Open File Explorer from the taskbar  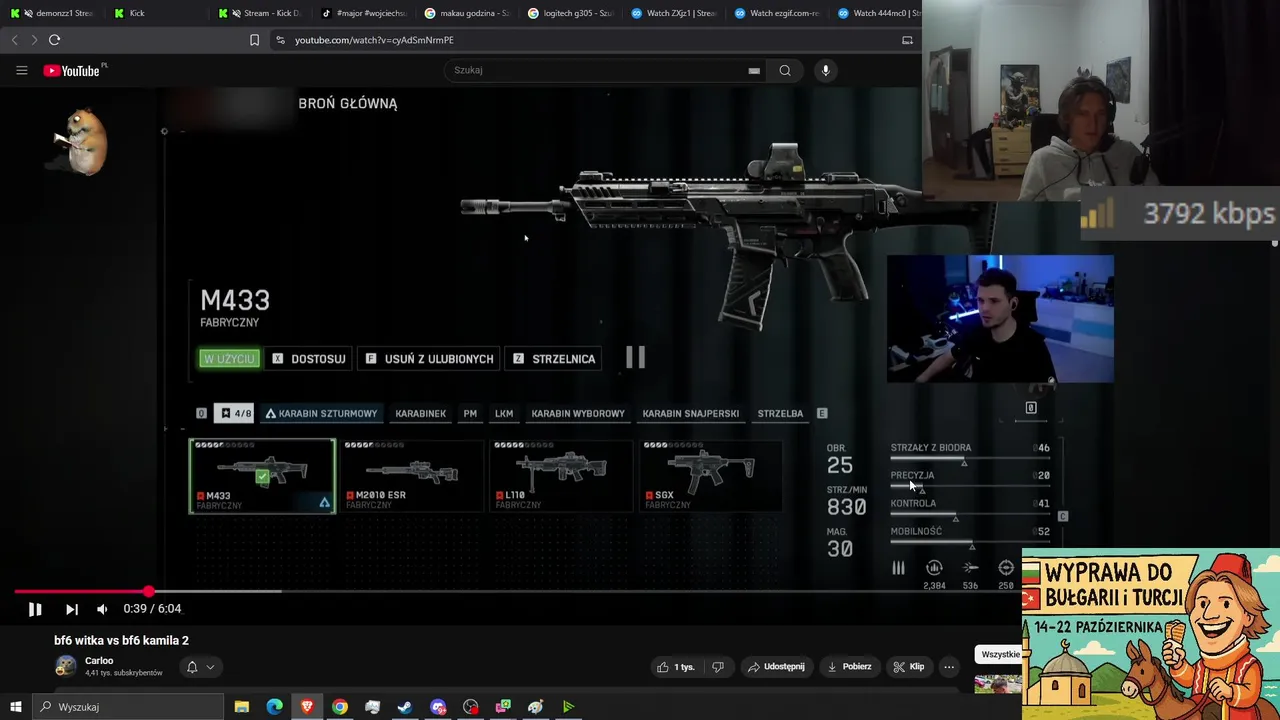[242, 707]
